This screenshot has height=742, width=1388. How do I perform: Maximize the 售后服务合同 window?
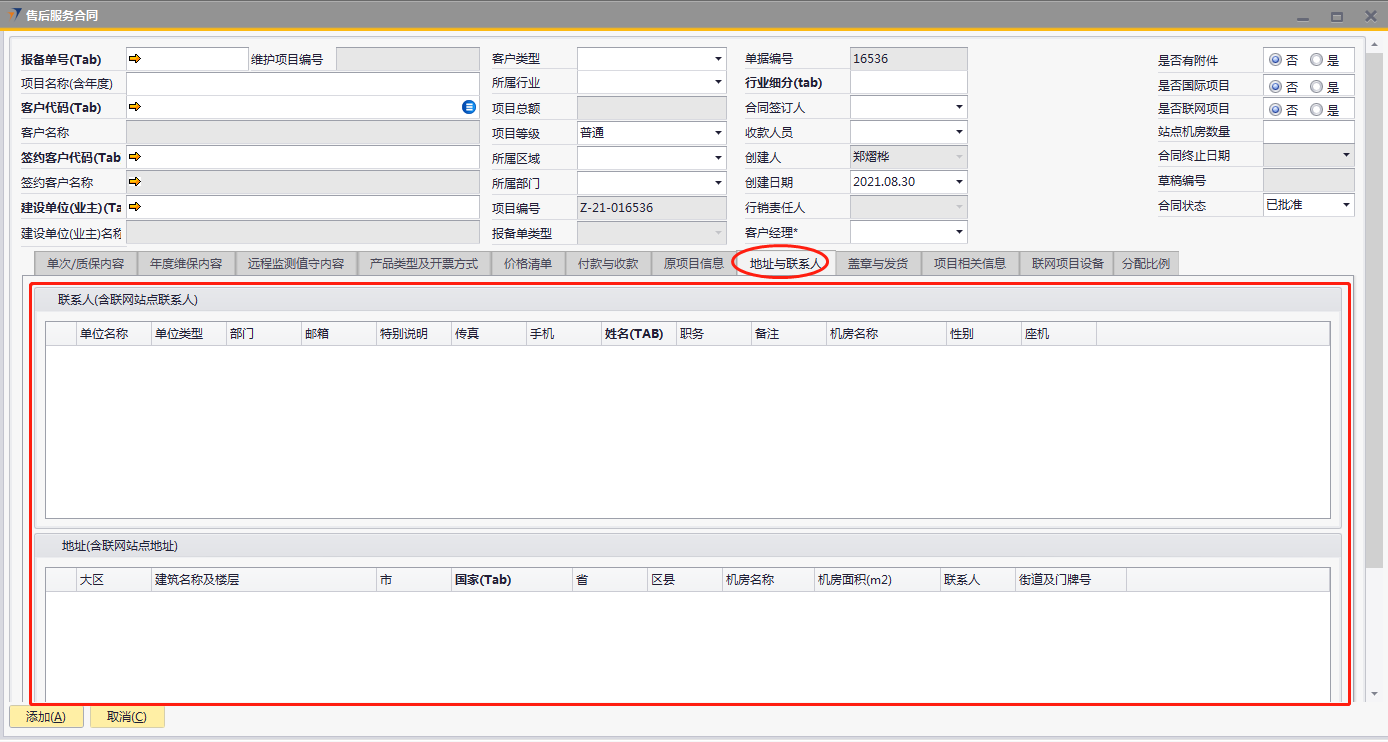(1336, 16)
